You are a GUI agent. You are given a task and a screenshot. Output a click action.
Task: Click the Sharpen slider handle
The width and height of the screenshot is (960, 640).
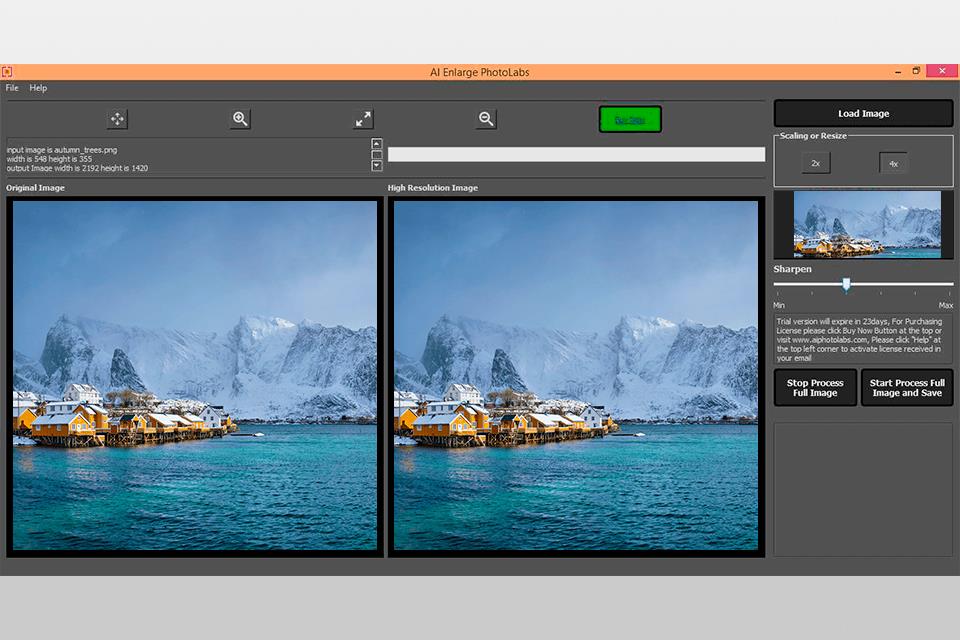846,285
